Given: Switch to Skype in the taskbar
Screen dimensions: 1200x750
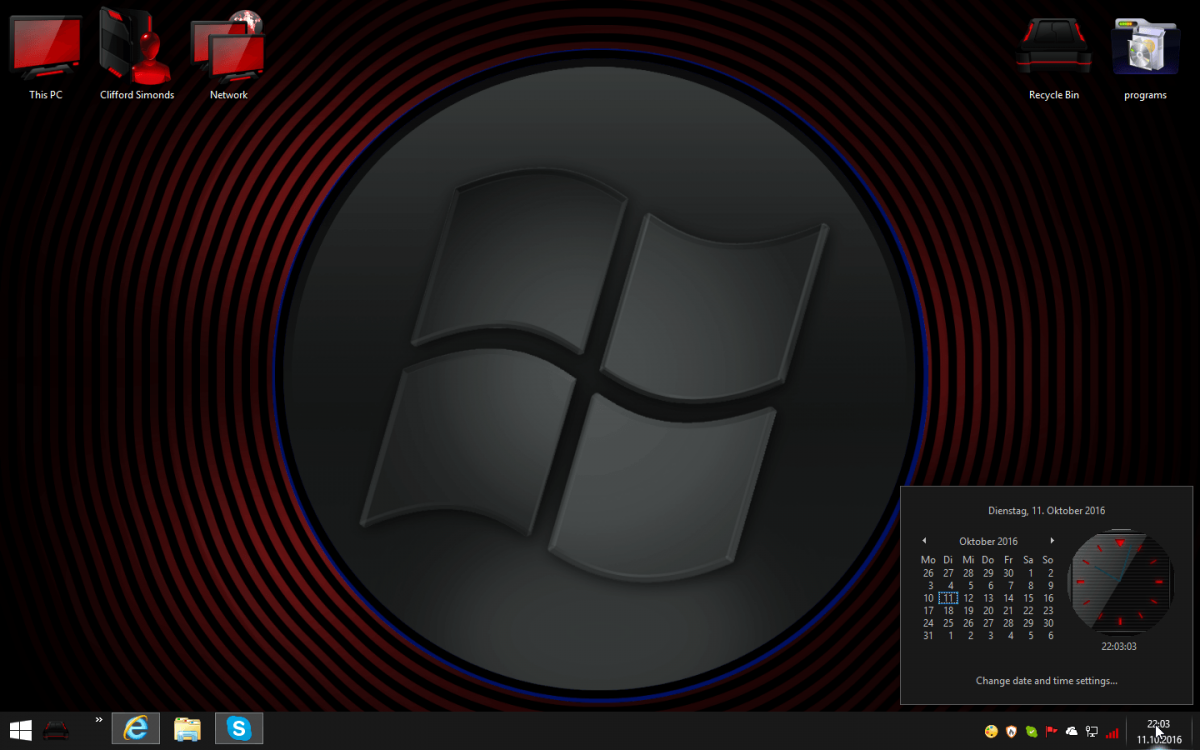Looking at the screenshot, I should tap(239, 729).
